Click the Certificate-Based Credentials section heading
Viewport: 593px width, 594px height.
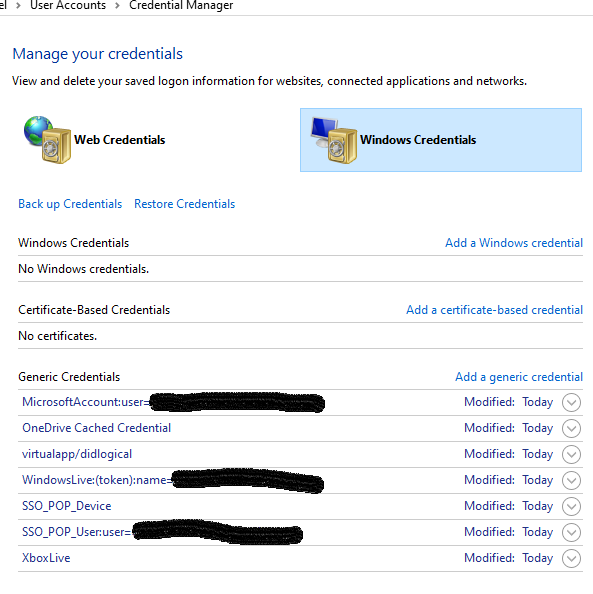click(94, 310)
